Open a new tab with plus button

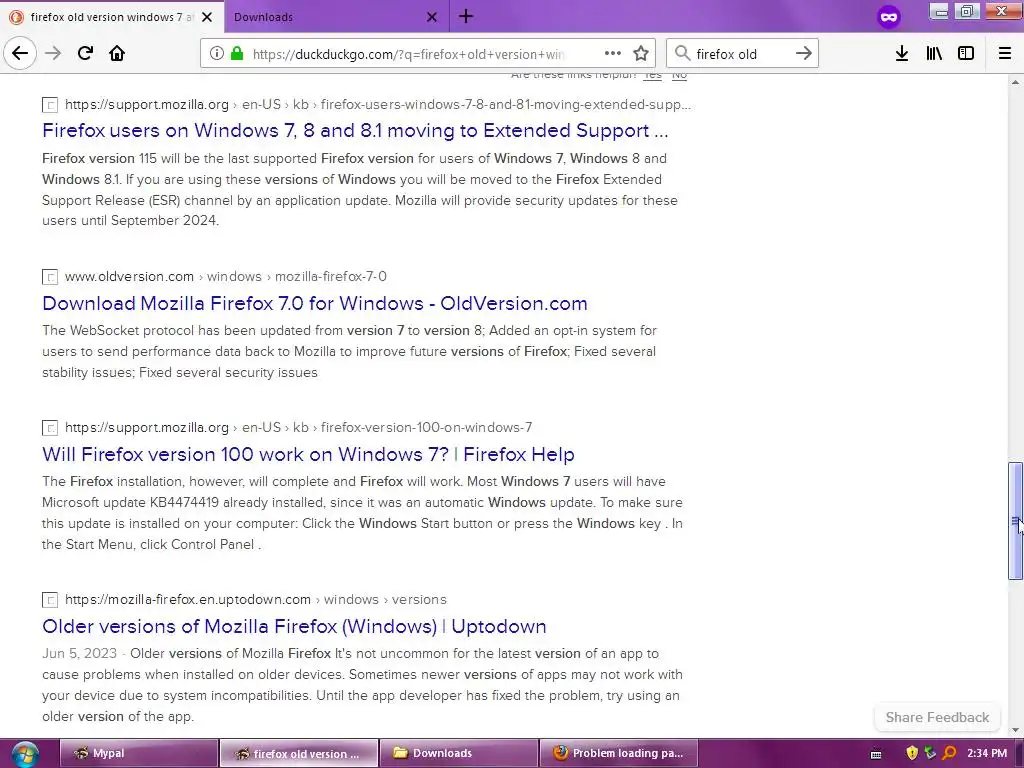tap(466, 16)
